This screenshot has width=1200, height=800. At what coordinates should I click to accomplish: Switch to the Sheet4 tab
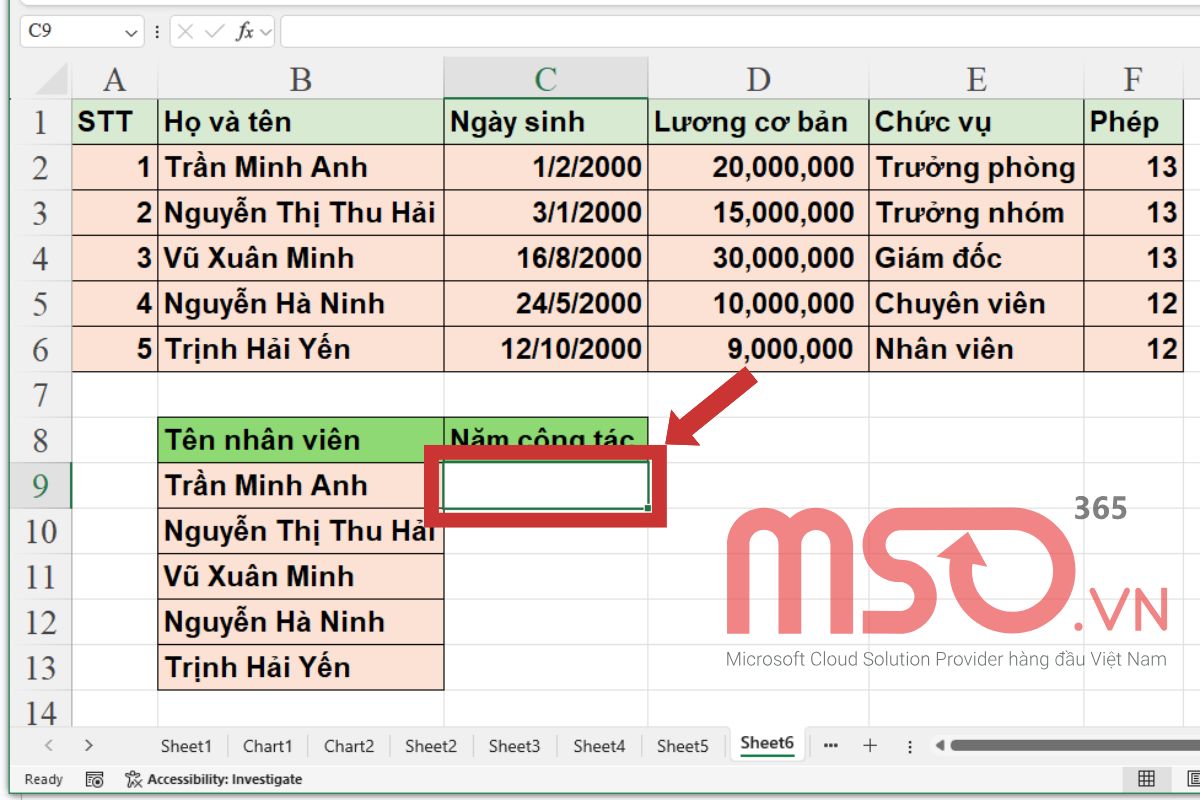599,745
